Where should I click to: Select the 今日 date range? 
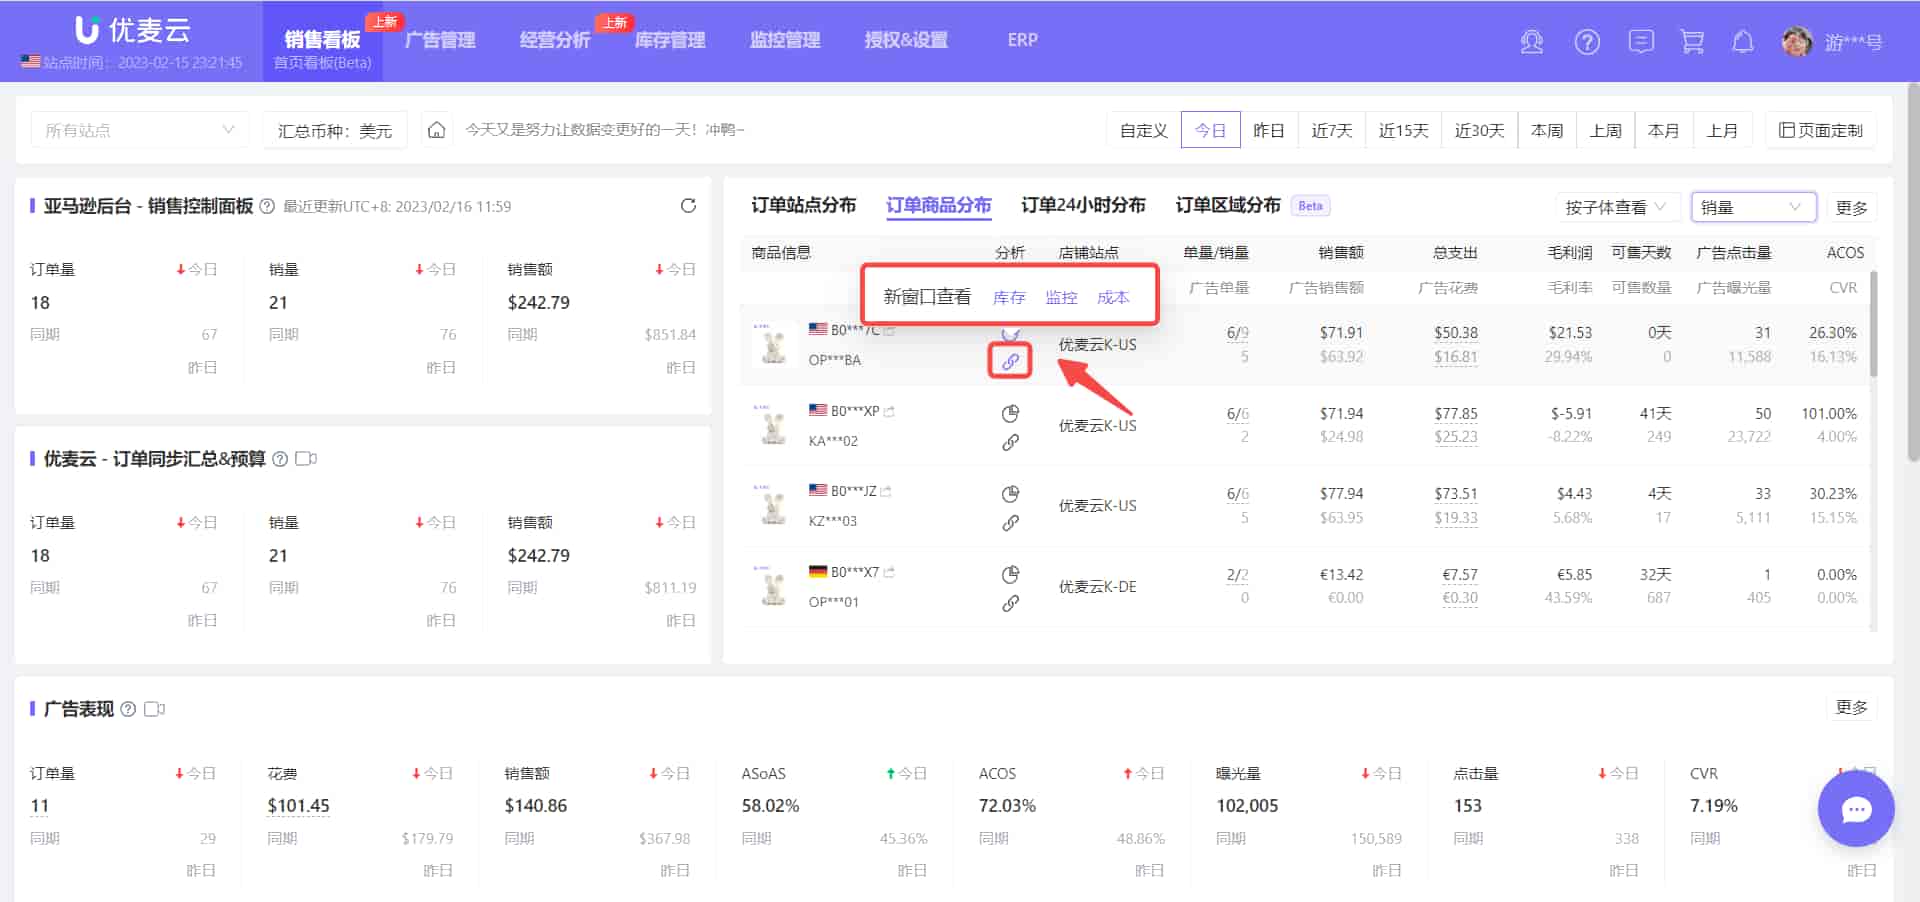click(1210, 130)
